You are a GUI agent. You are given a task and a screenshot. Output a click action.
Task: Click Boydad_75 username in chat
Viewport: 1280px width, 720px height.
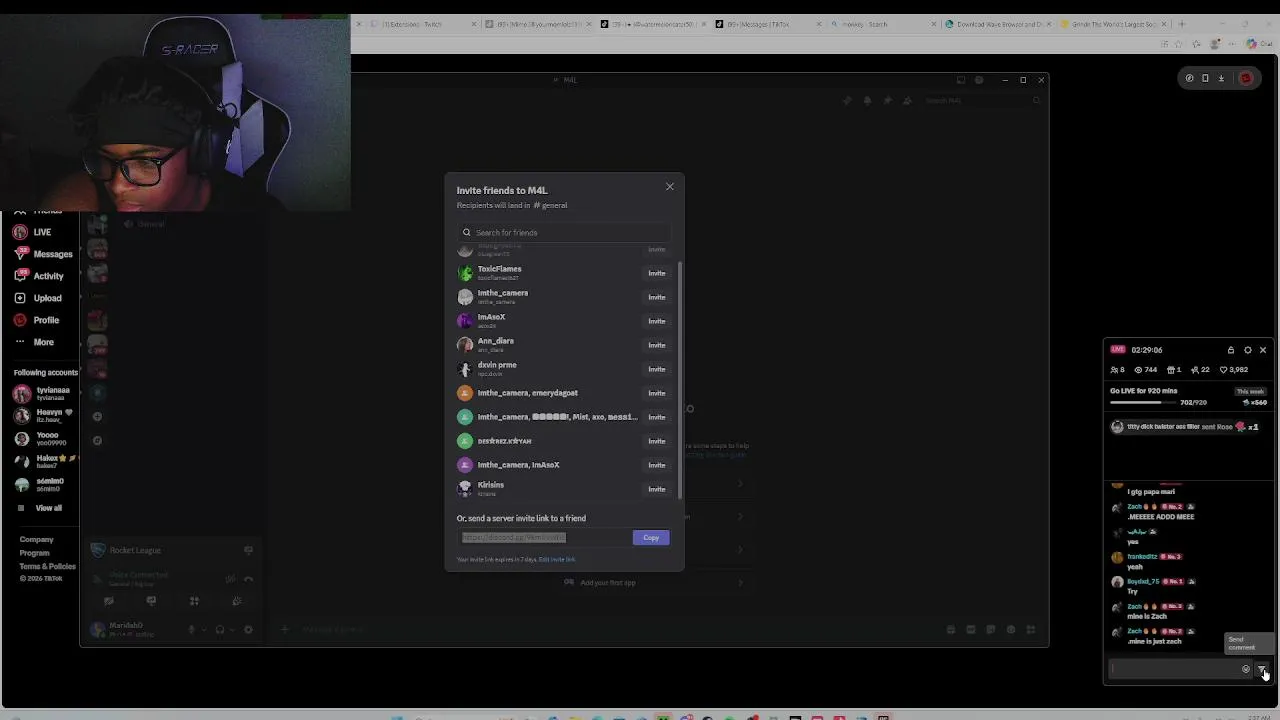click(1143, 581)
